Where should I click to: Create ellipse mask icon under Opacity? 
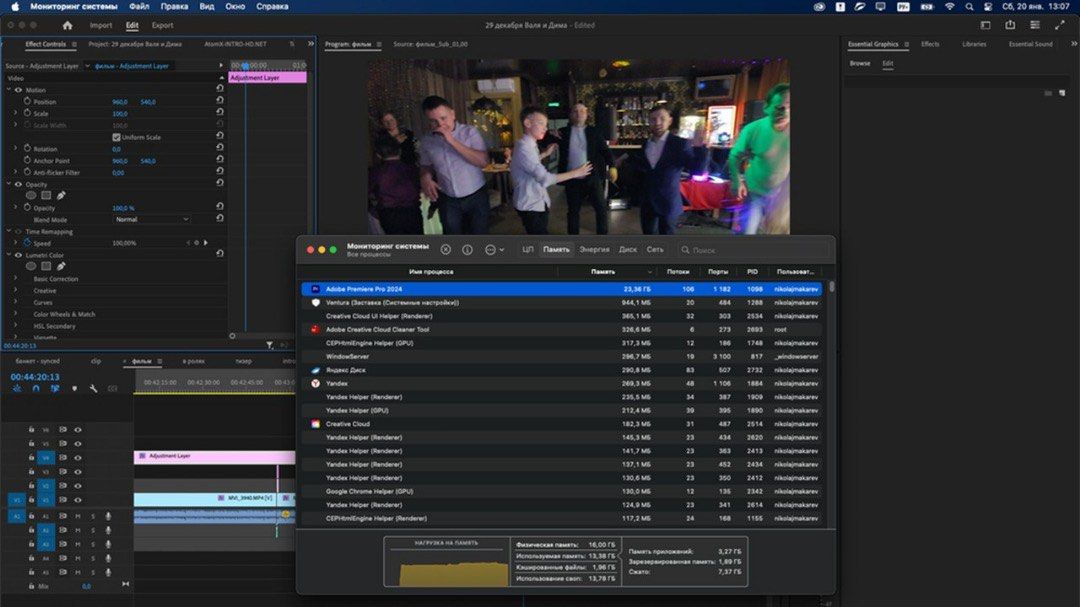(x=31, y=194)
